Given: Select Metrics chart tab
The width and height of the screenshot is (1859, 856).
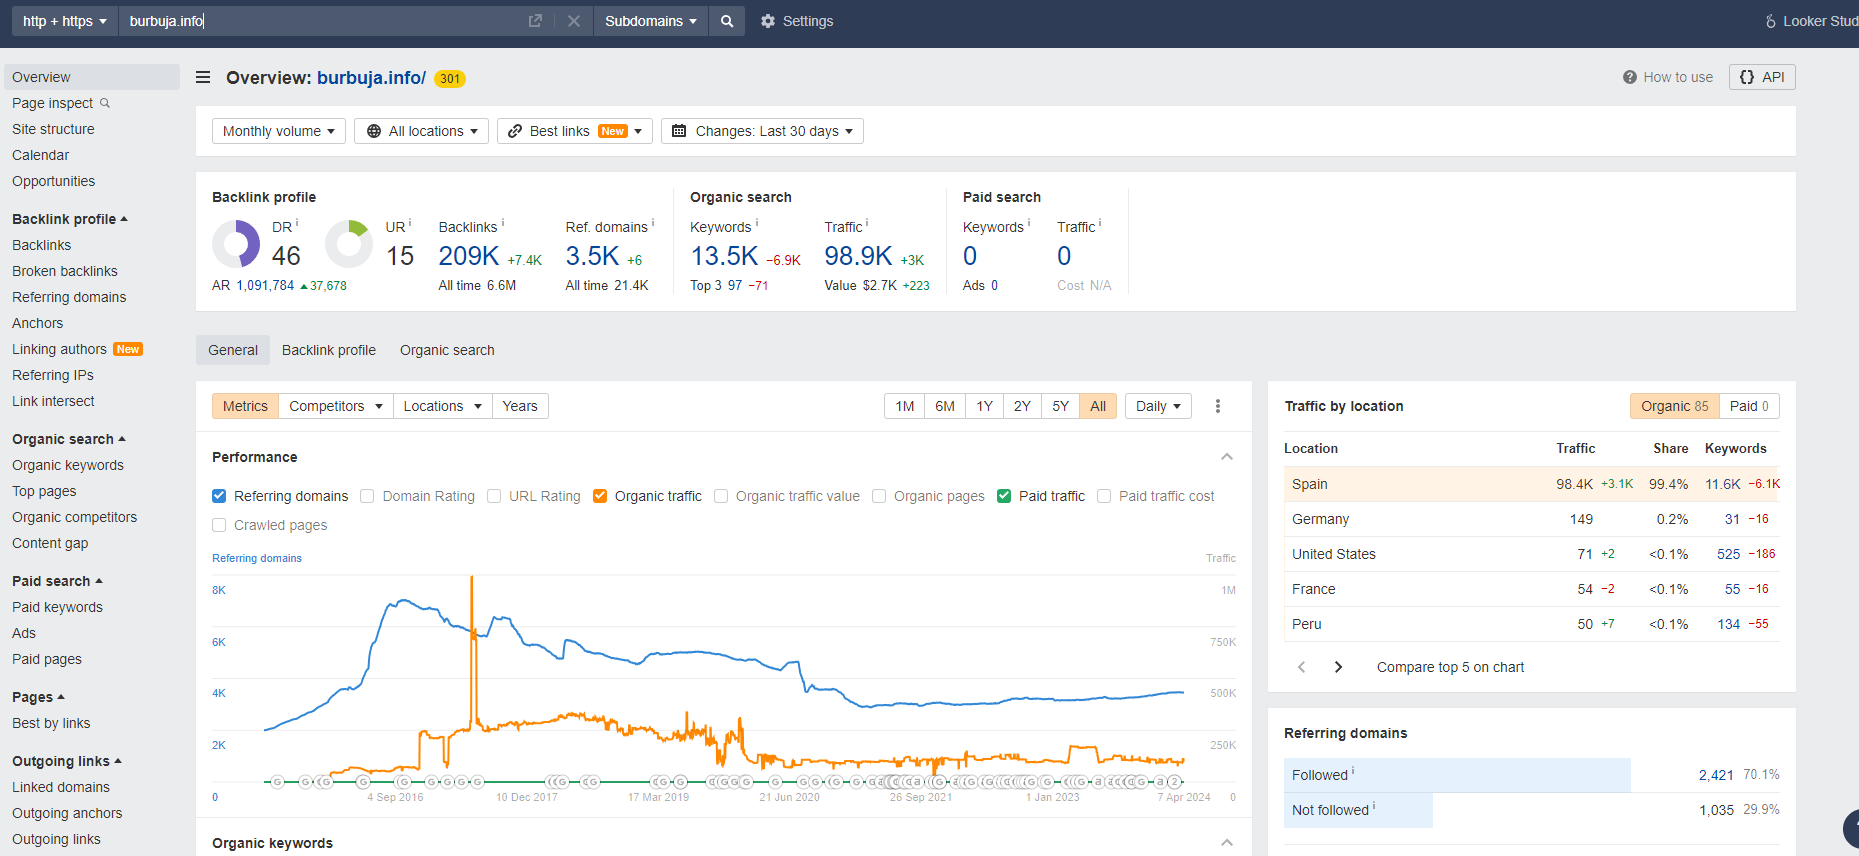Looking at the screenshot, I should coord(245,406).
